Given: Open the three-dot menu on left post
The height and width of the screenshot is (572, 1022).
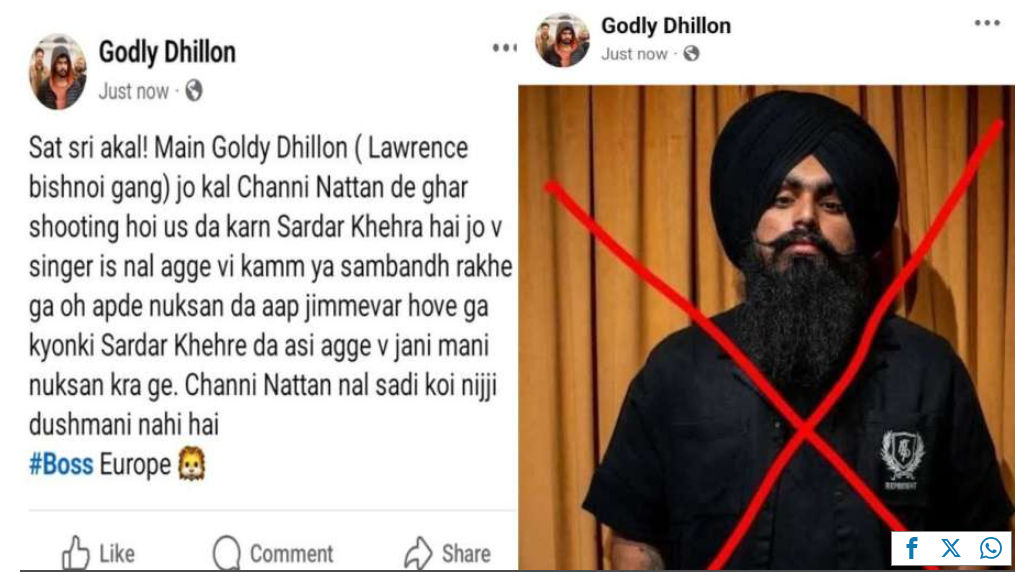Looking at the screenshot, I should (504, 48).
